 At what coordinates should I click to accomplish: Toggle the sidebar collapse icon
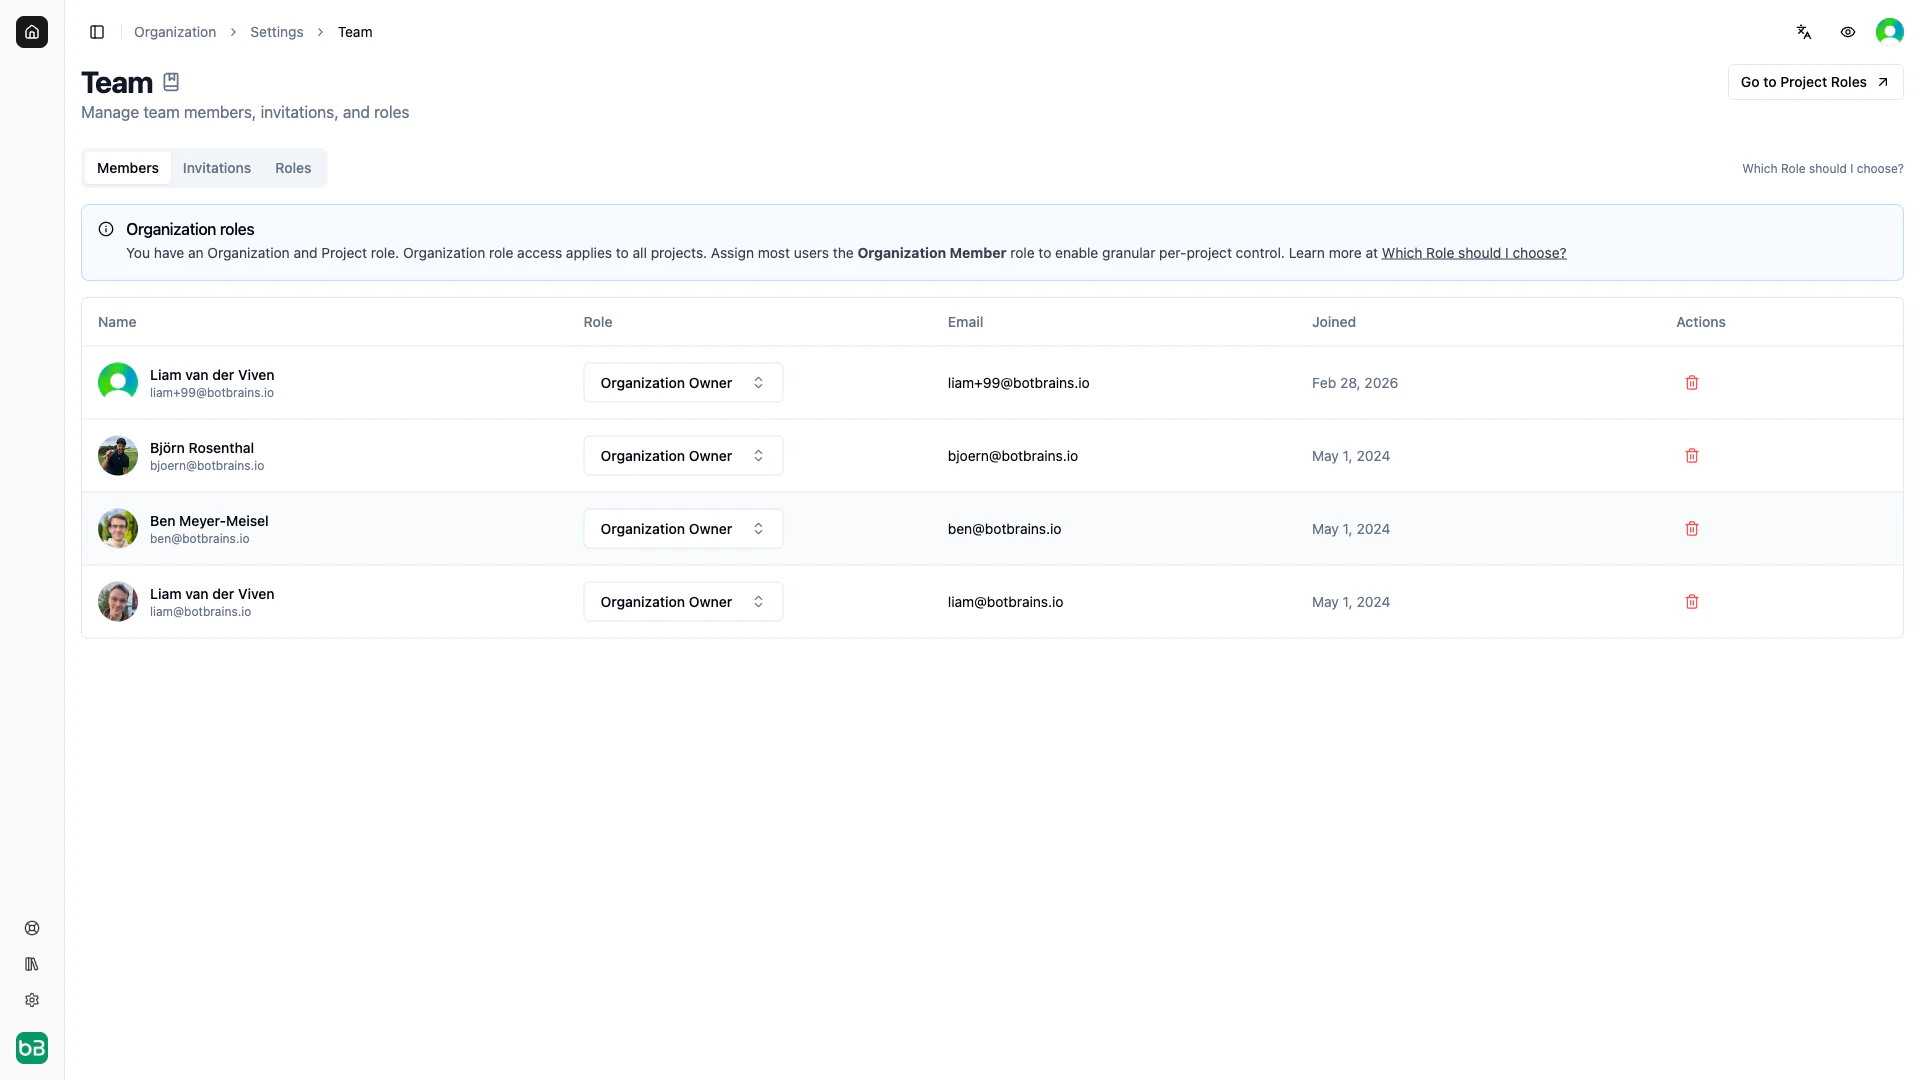tap(97, 32)
